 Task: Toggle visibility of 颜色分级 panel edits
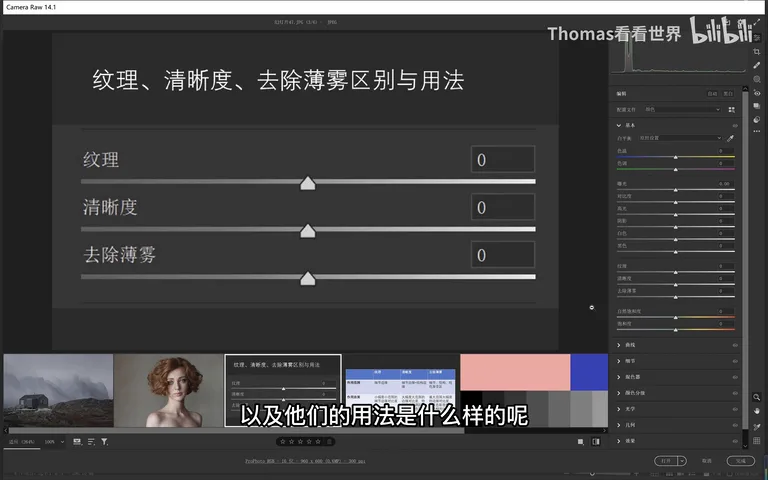coord(735,393)
